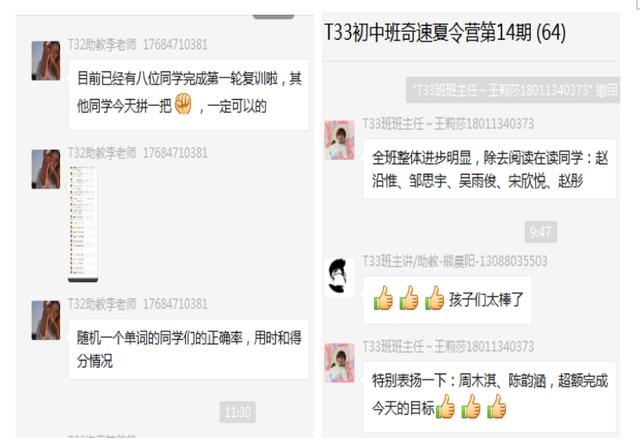Click the 全班整体进步明显 message bubble
Screen dimensions: 640x444
click(489, 169)
